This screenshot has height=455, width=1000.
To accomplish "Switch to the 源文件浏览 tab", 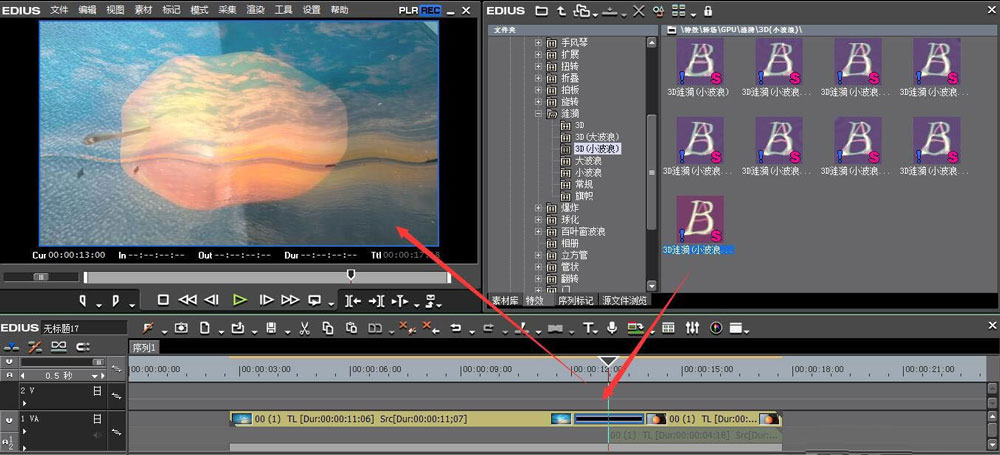I will coord(624,301).
